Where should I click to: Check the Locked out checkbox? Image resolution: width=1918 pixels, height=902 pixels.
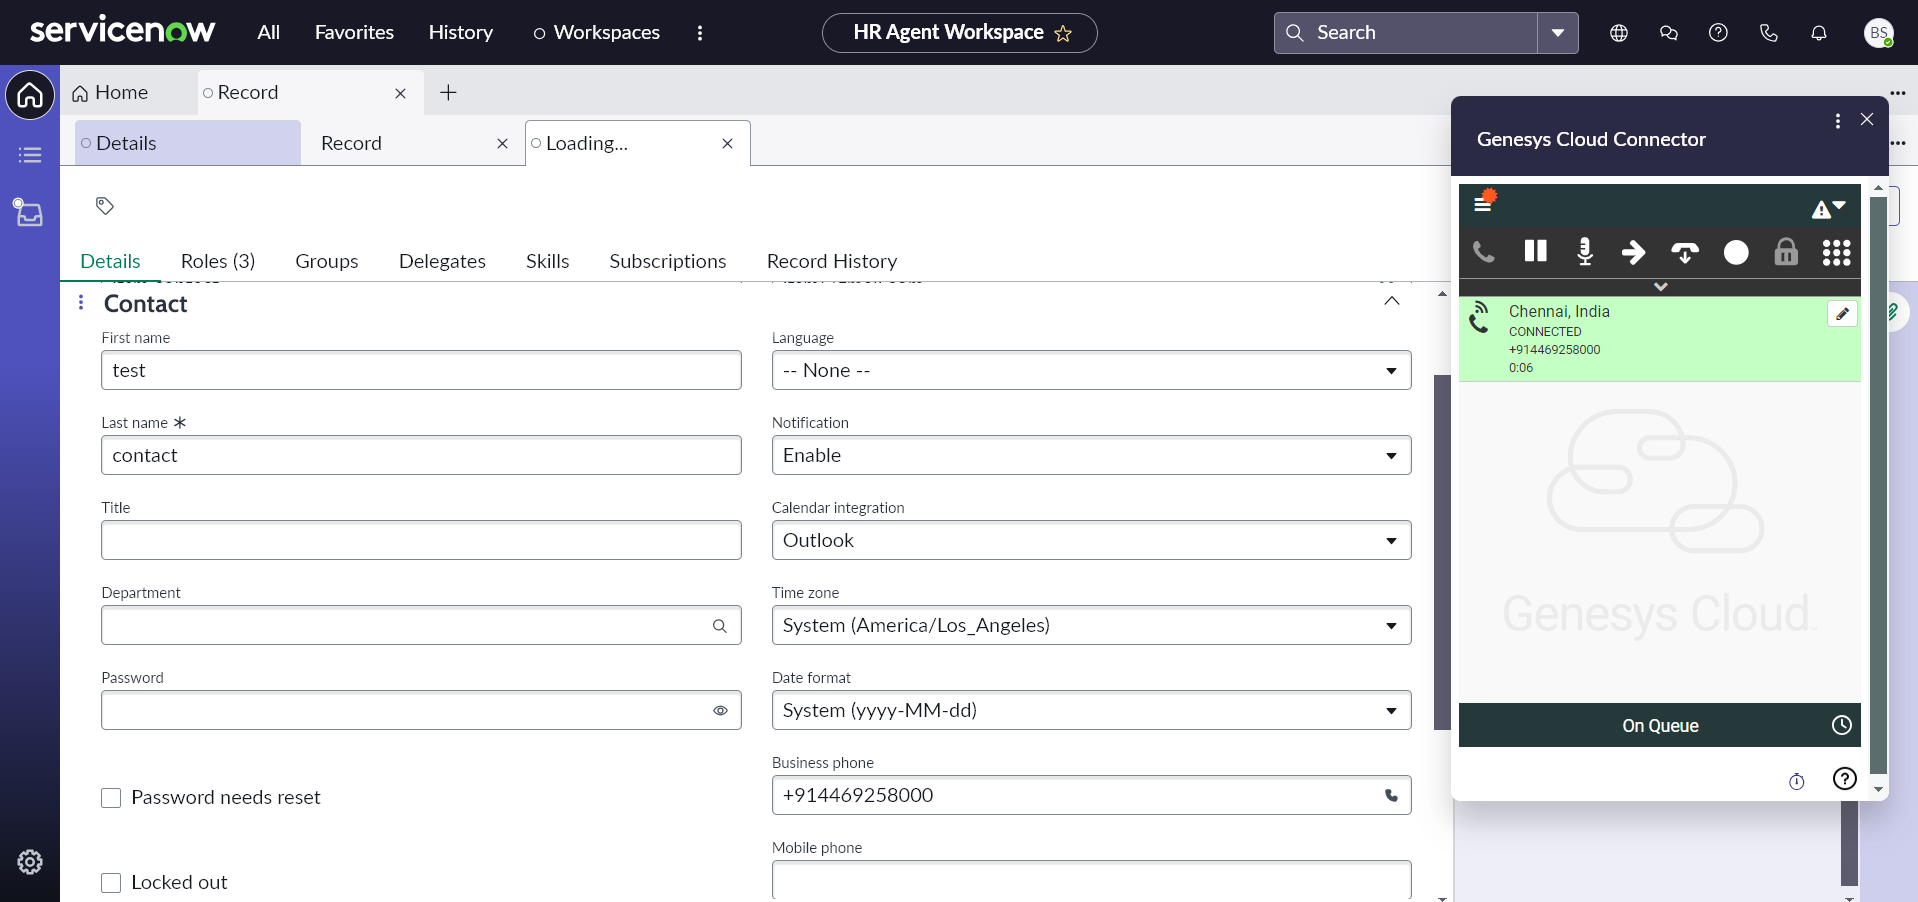click(x=111, y=883)
